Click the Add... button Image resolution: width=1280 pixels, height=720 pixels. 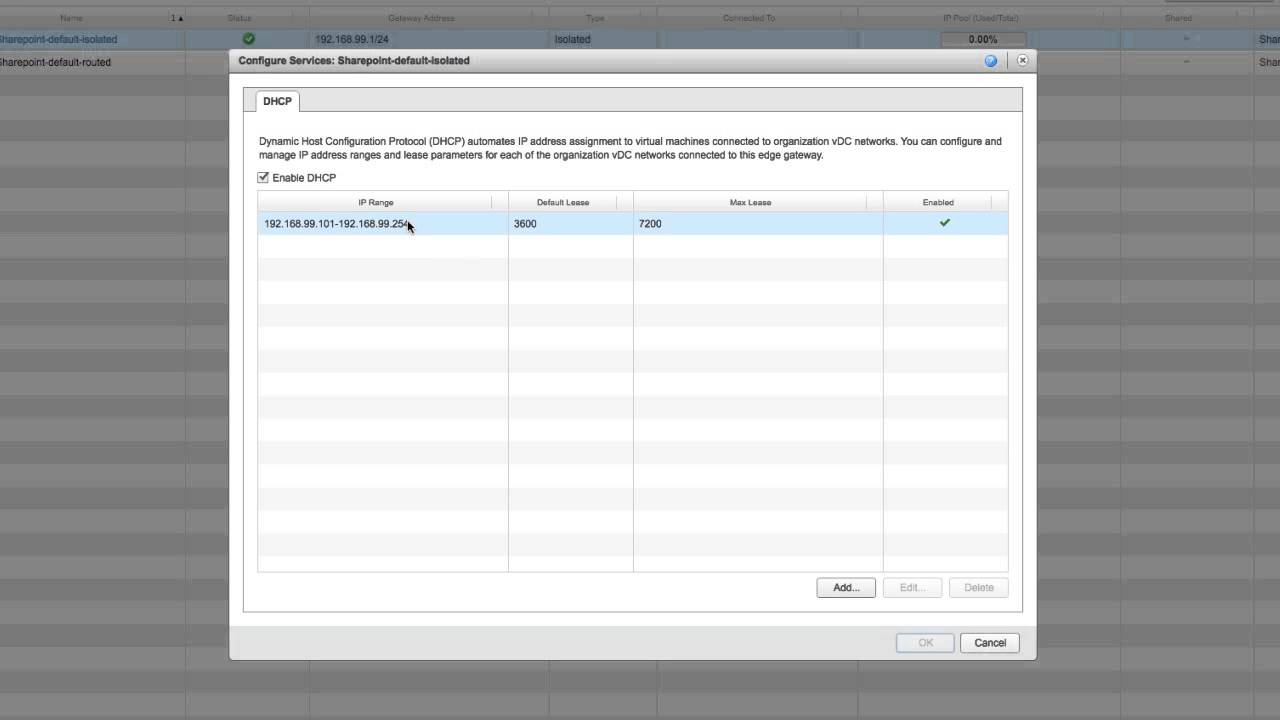tap(846, 587)
